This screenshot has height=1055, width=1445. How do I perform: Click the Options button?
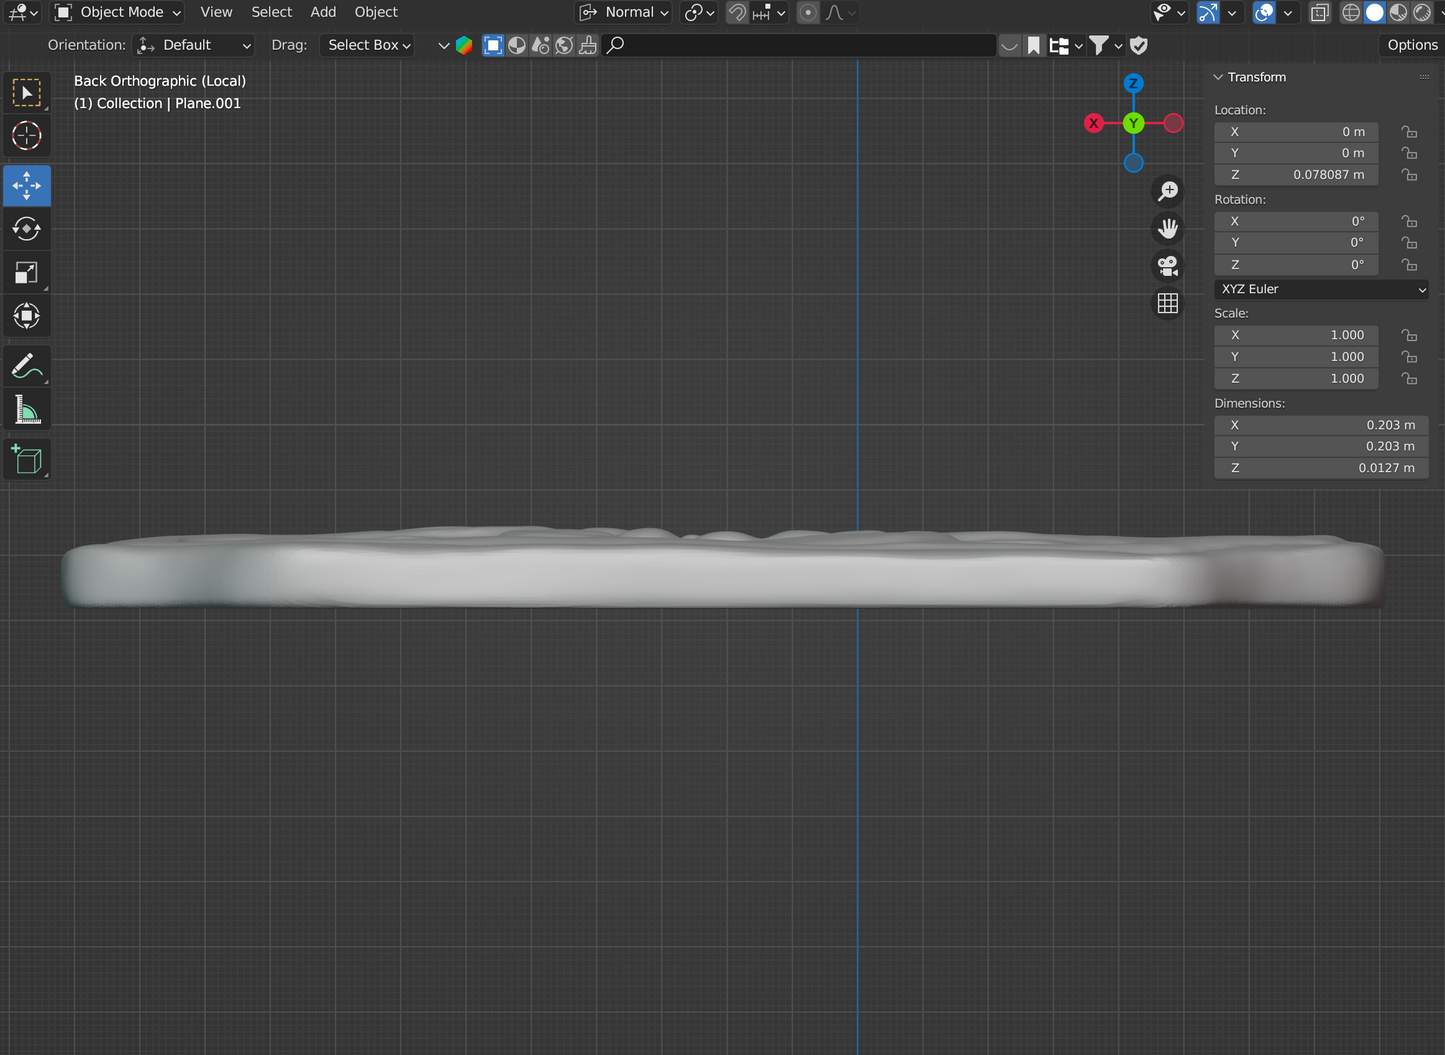1411,45
